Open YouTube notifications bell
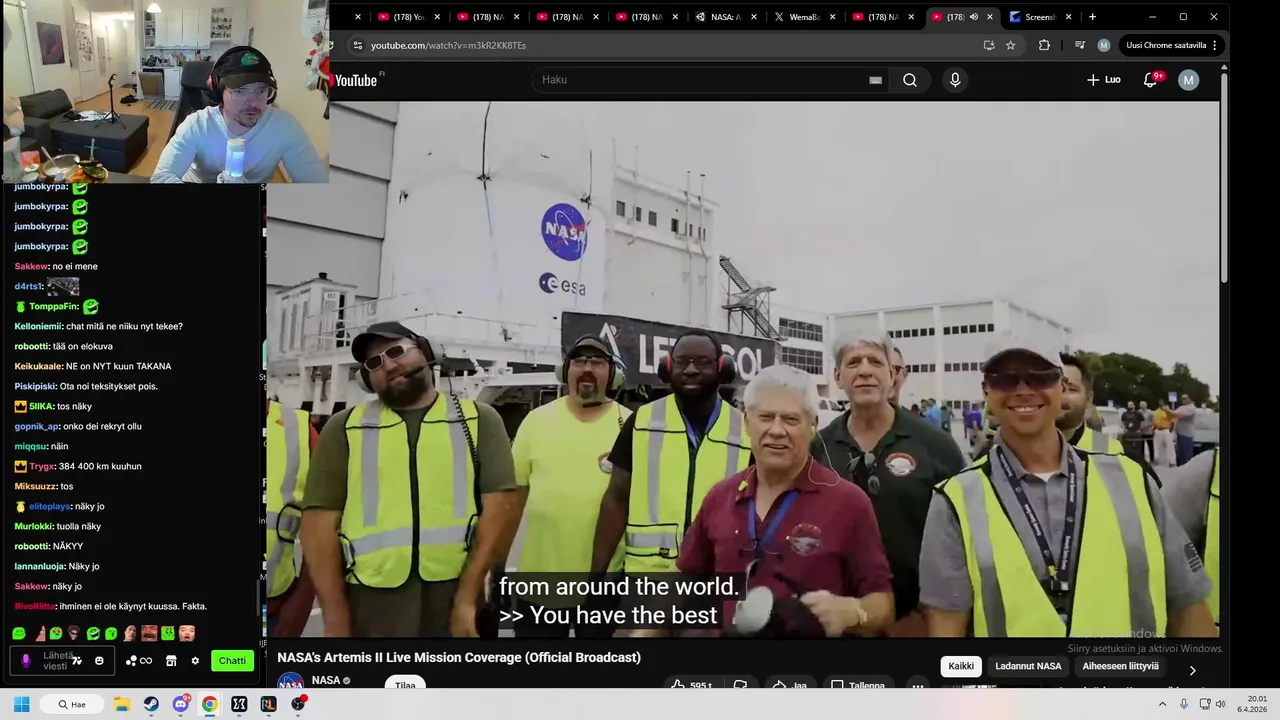Screen dimensions: 1280x720 point(1150,80)
